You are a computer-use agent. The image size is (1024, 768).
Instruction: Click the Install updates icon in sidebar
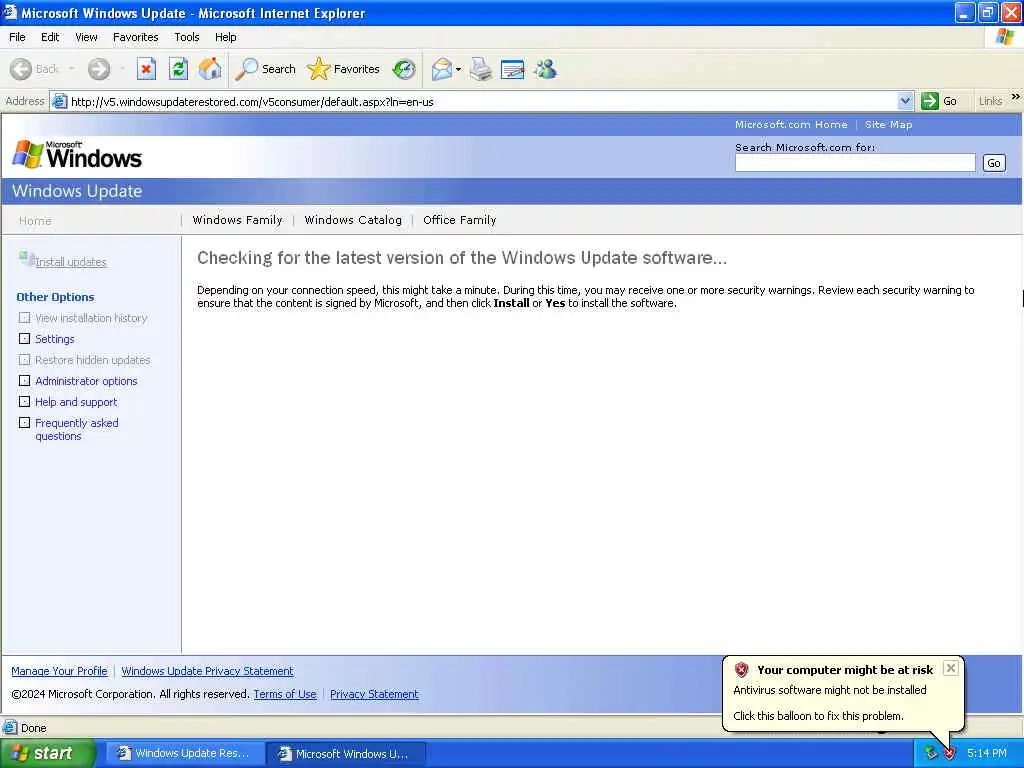click(26, 259)
